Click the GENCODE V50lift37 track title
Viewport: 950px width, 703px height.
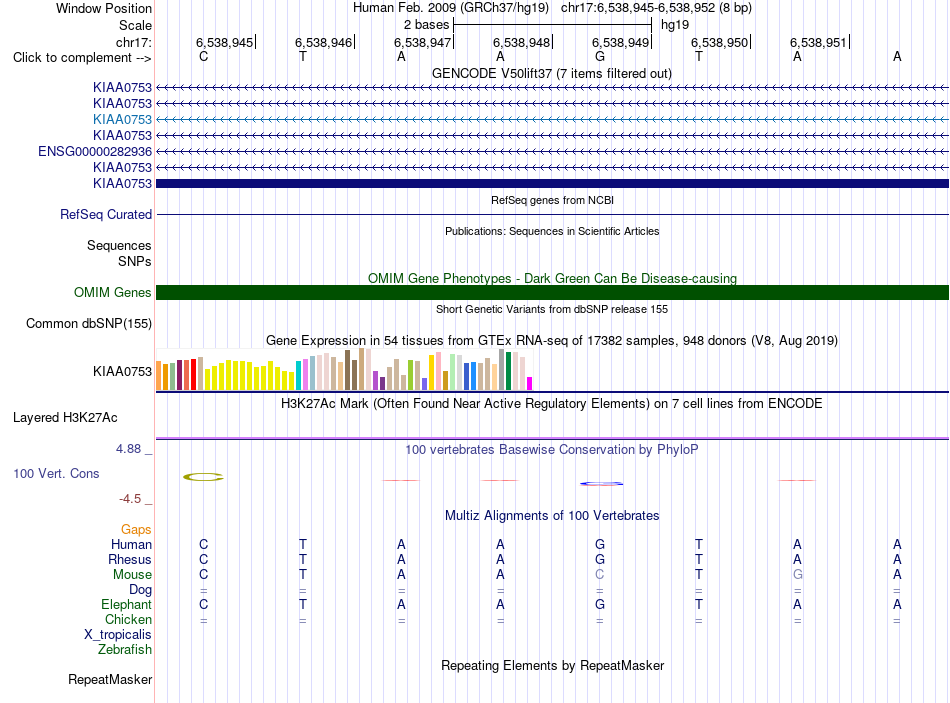point(552,73)
